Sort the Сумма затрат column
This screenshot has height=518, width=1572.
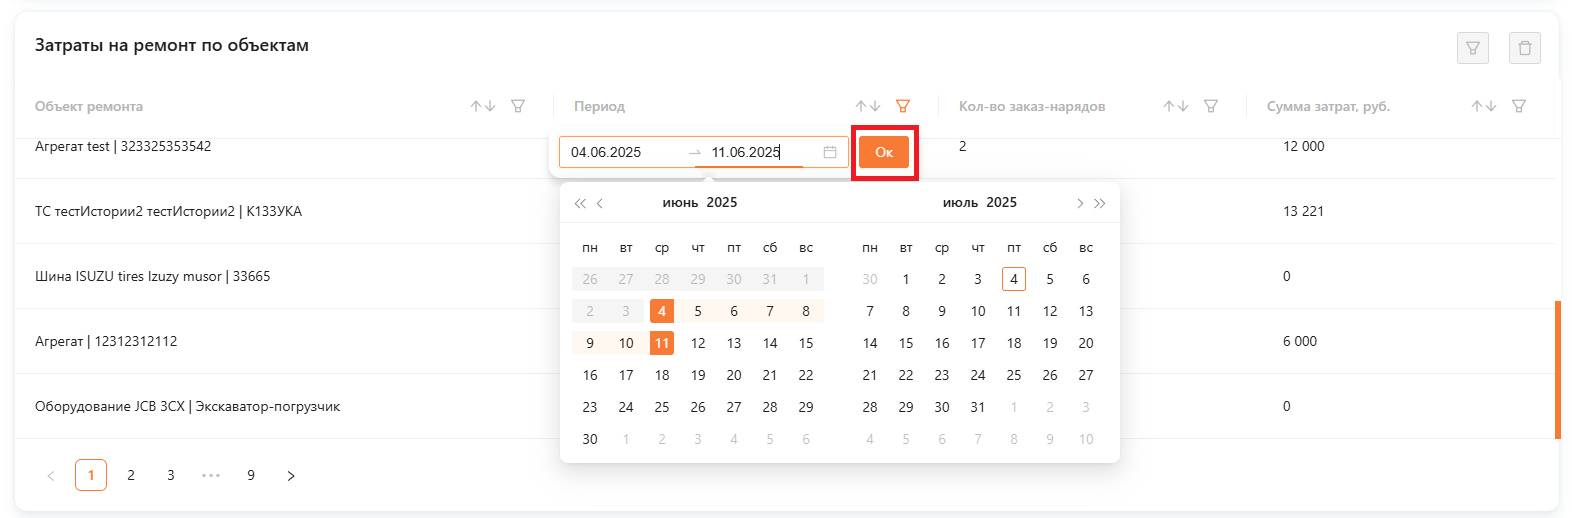[1484, 106]
